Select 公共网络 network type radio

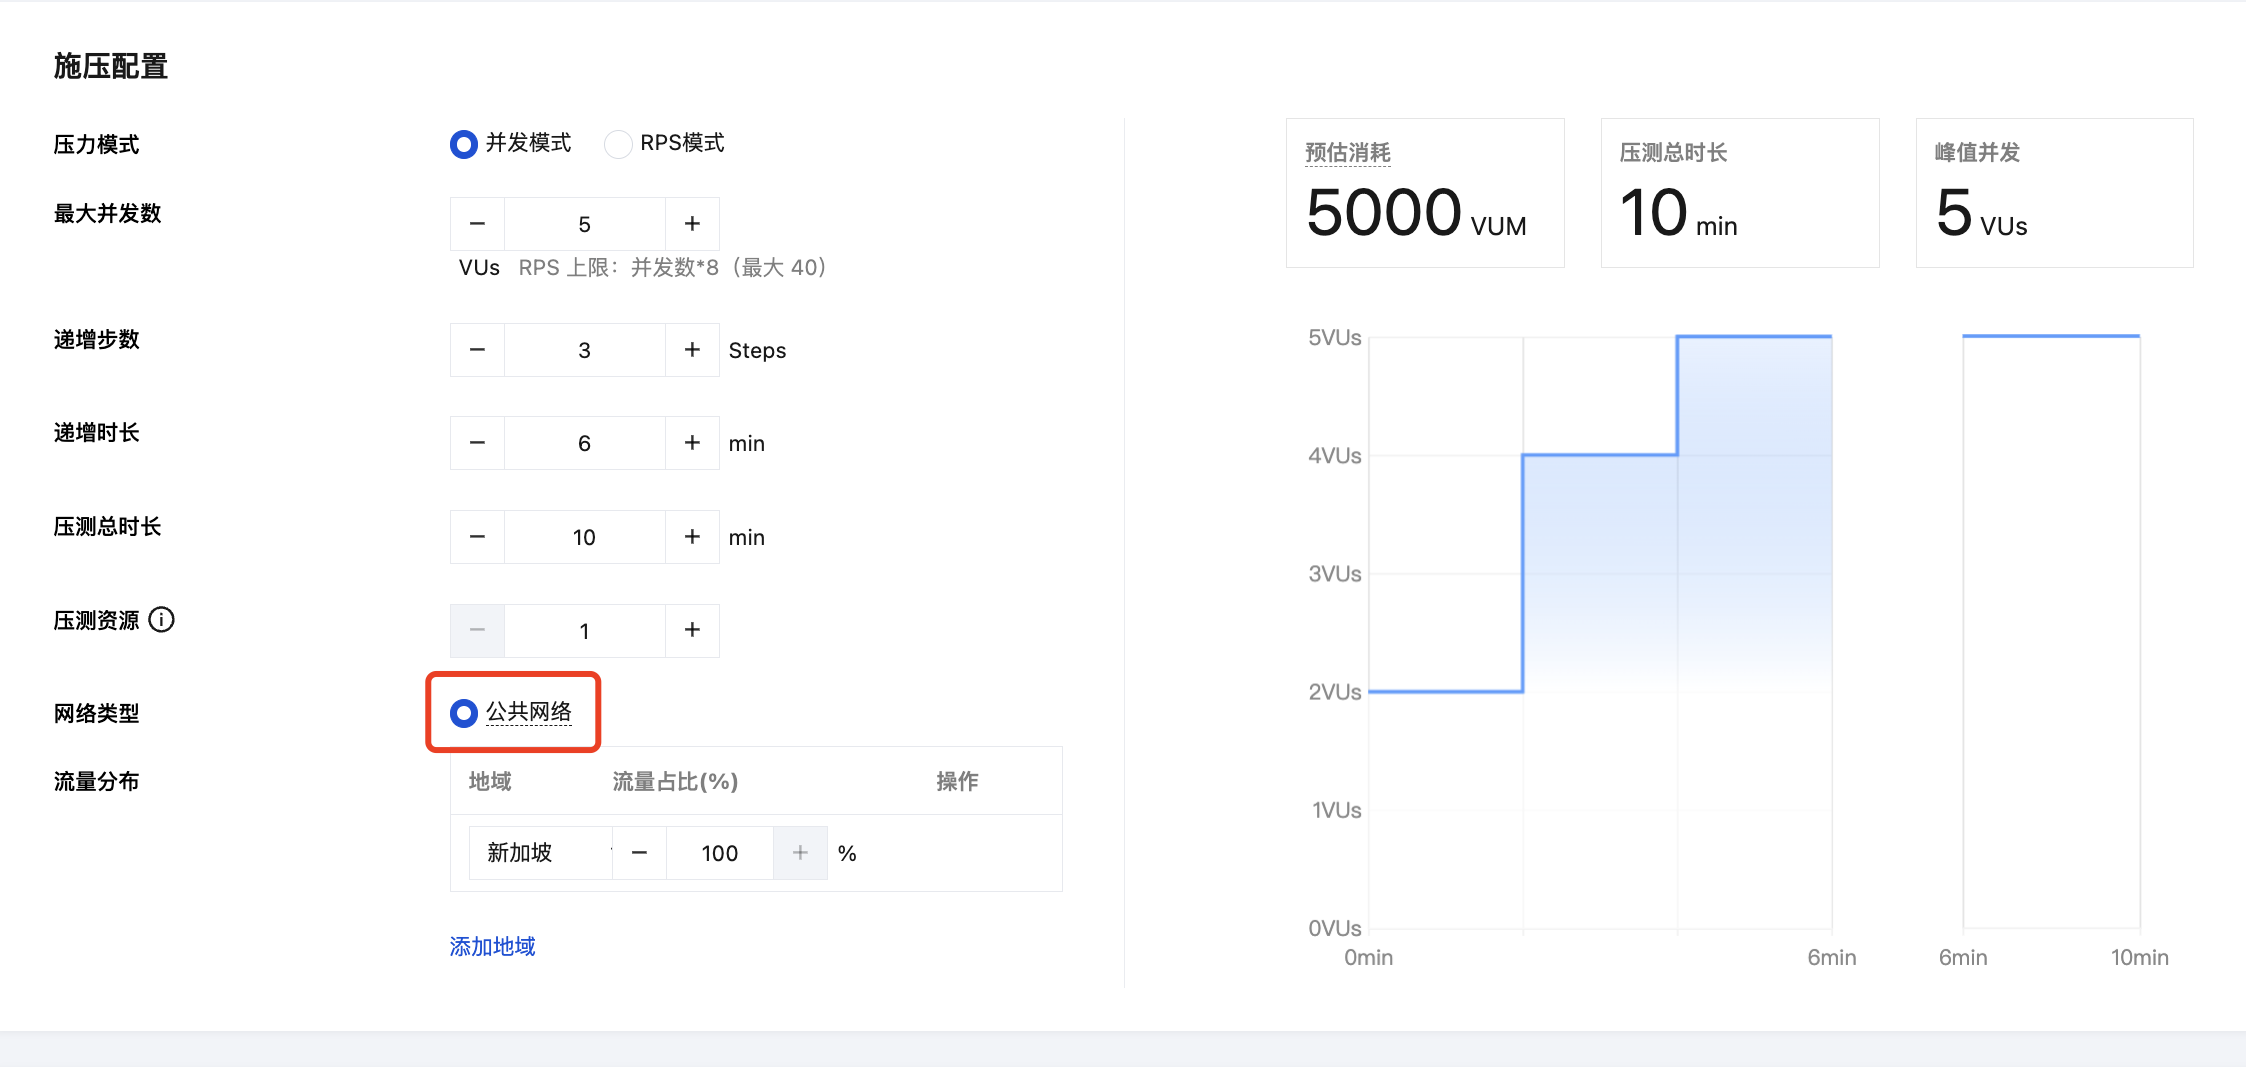point(464,713)
